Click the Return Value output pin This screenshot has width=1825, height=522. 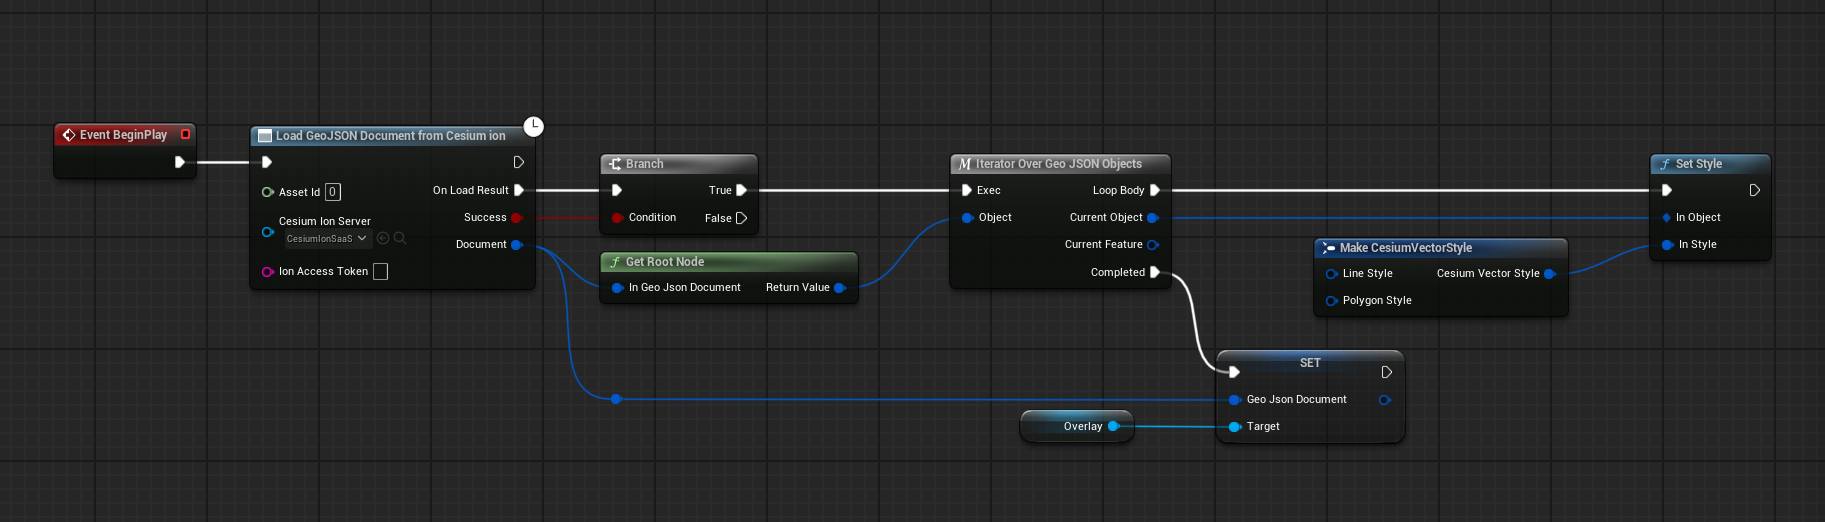pos(839,288)
